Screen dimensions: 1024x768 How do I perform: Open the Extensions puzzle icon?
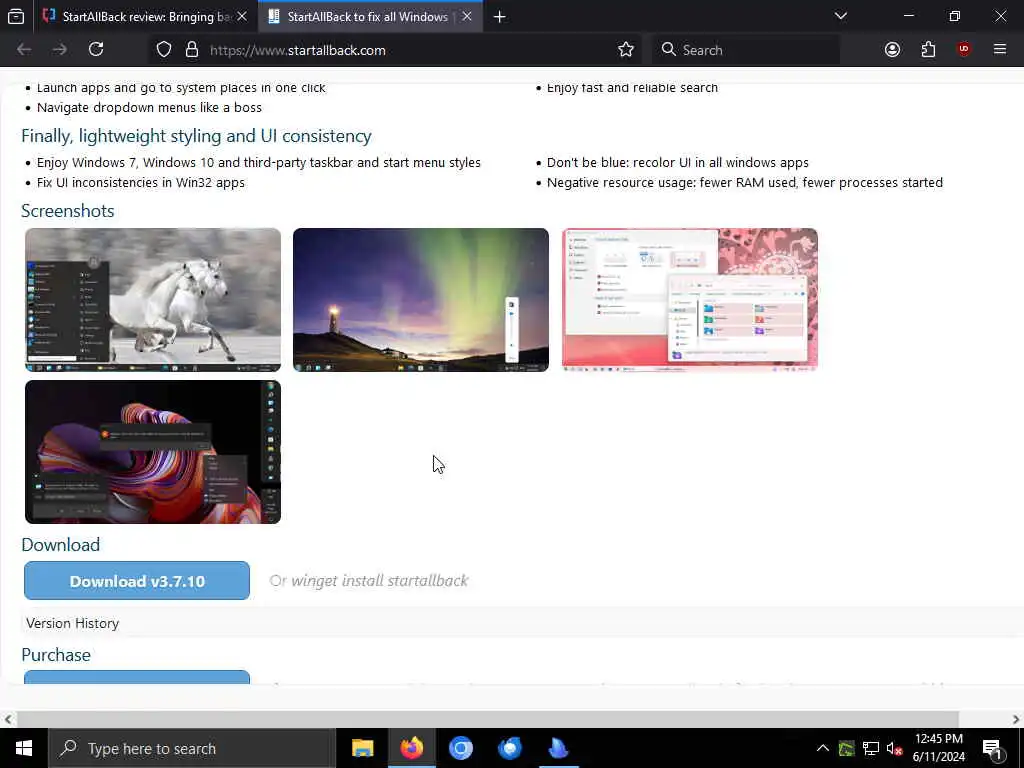[x=928, y=50]
